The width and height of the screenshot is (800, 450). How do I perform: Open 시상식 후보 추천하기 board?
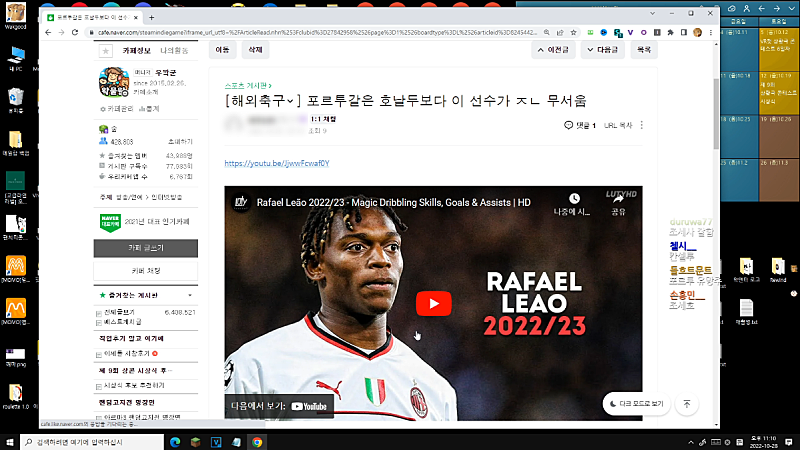click(134, 386)
